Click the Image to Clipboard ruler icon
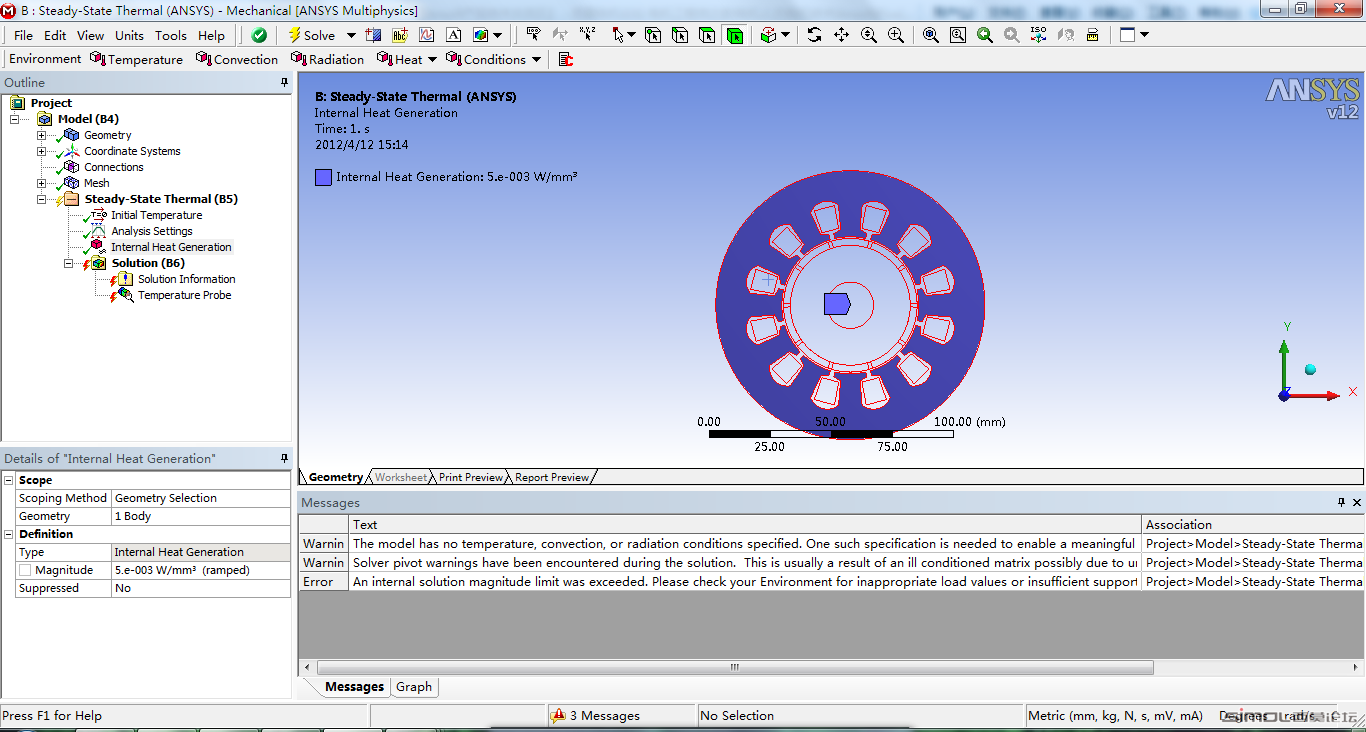Screen dimensions: 1366x732 1092,35
